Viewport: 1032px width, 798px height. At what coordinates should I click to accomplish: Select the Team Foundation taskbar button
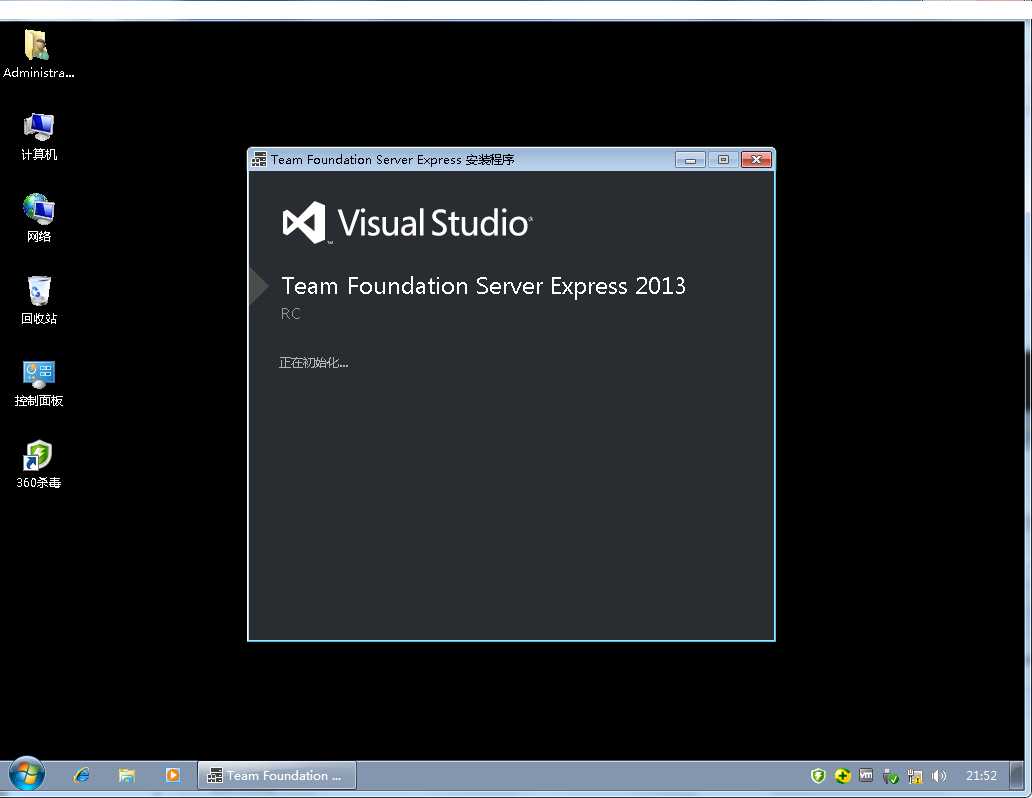coord(277,776)
